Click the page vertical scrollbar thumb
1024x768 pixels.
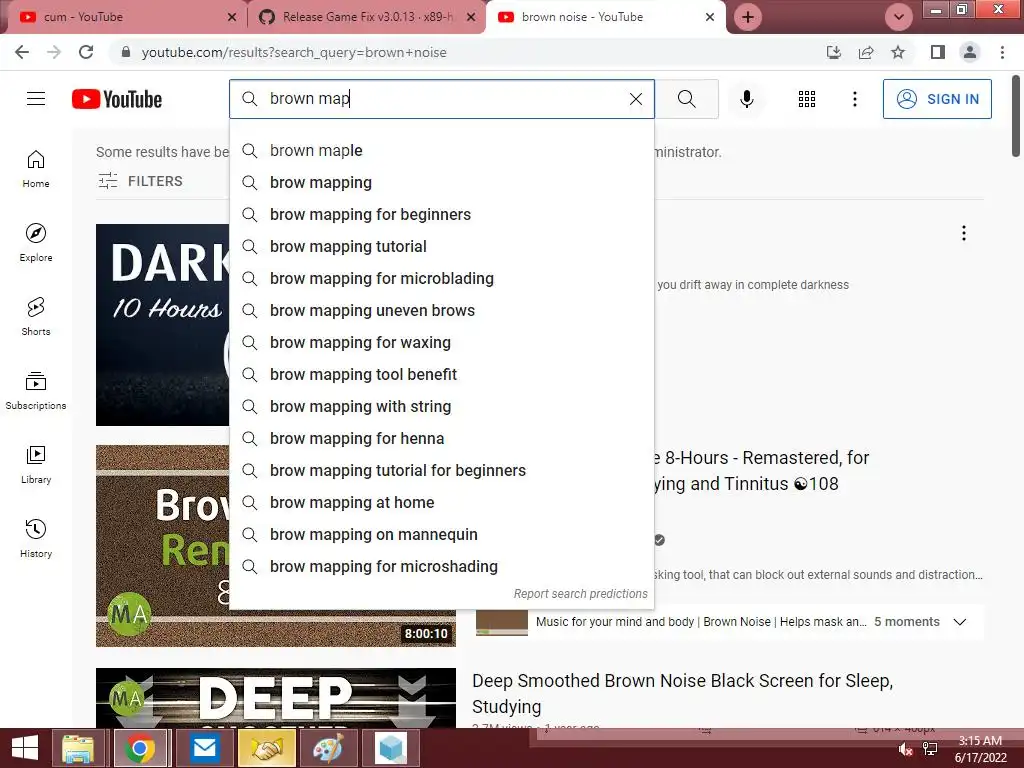click(x=1016, y=116)
